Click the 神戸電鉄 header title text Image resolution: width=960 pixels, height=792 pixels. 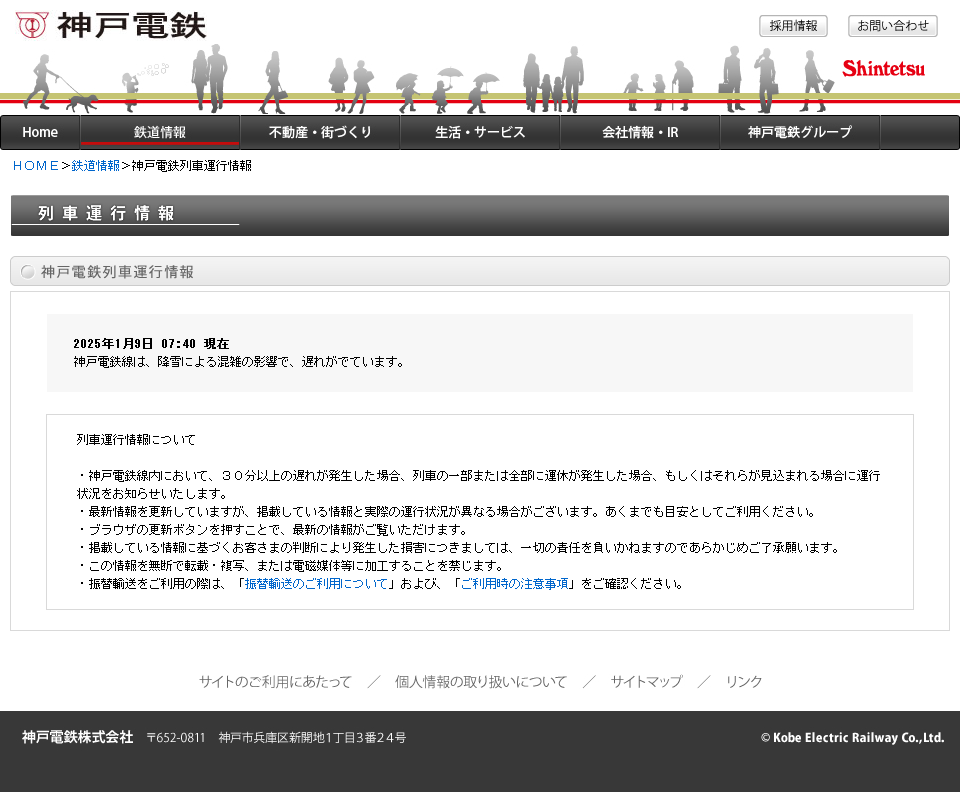[x=131, y=25]
